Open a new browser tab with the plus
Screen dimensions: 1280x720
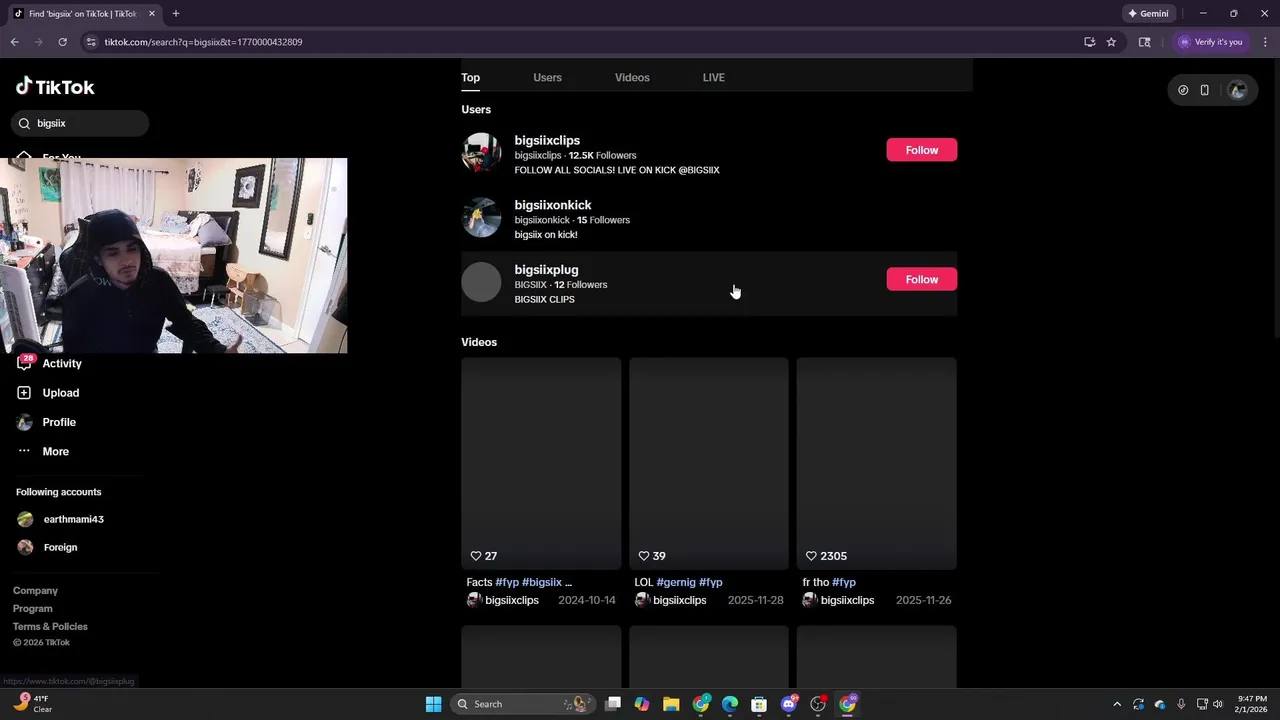(x=176, y=14)
